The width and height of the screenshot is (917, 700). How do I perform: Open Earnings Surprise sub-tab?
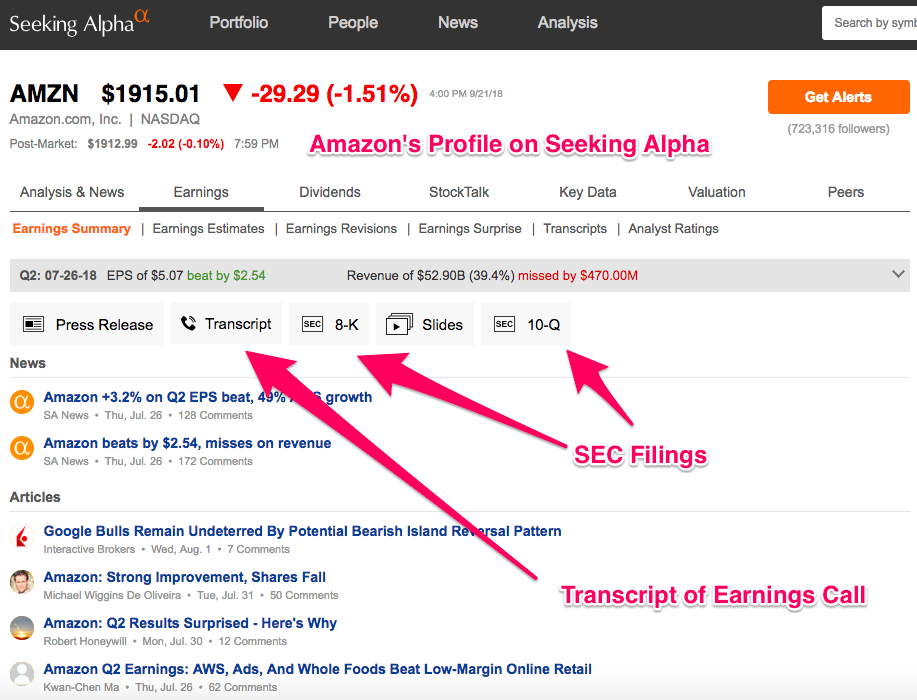(470, 229)
